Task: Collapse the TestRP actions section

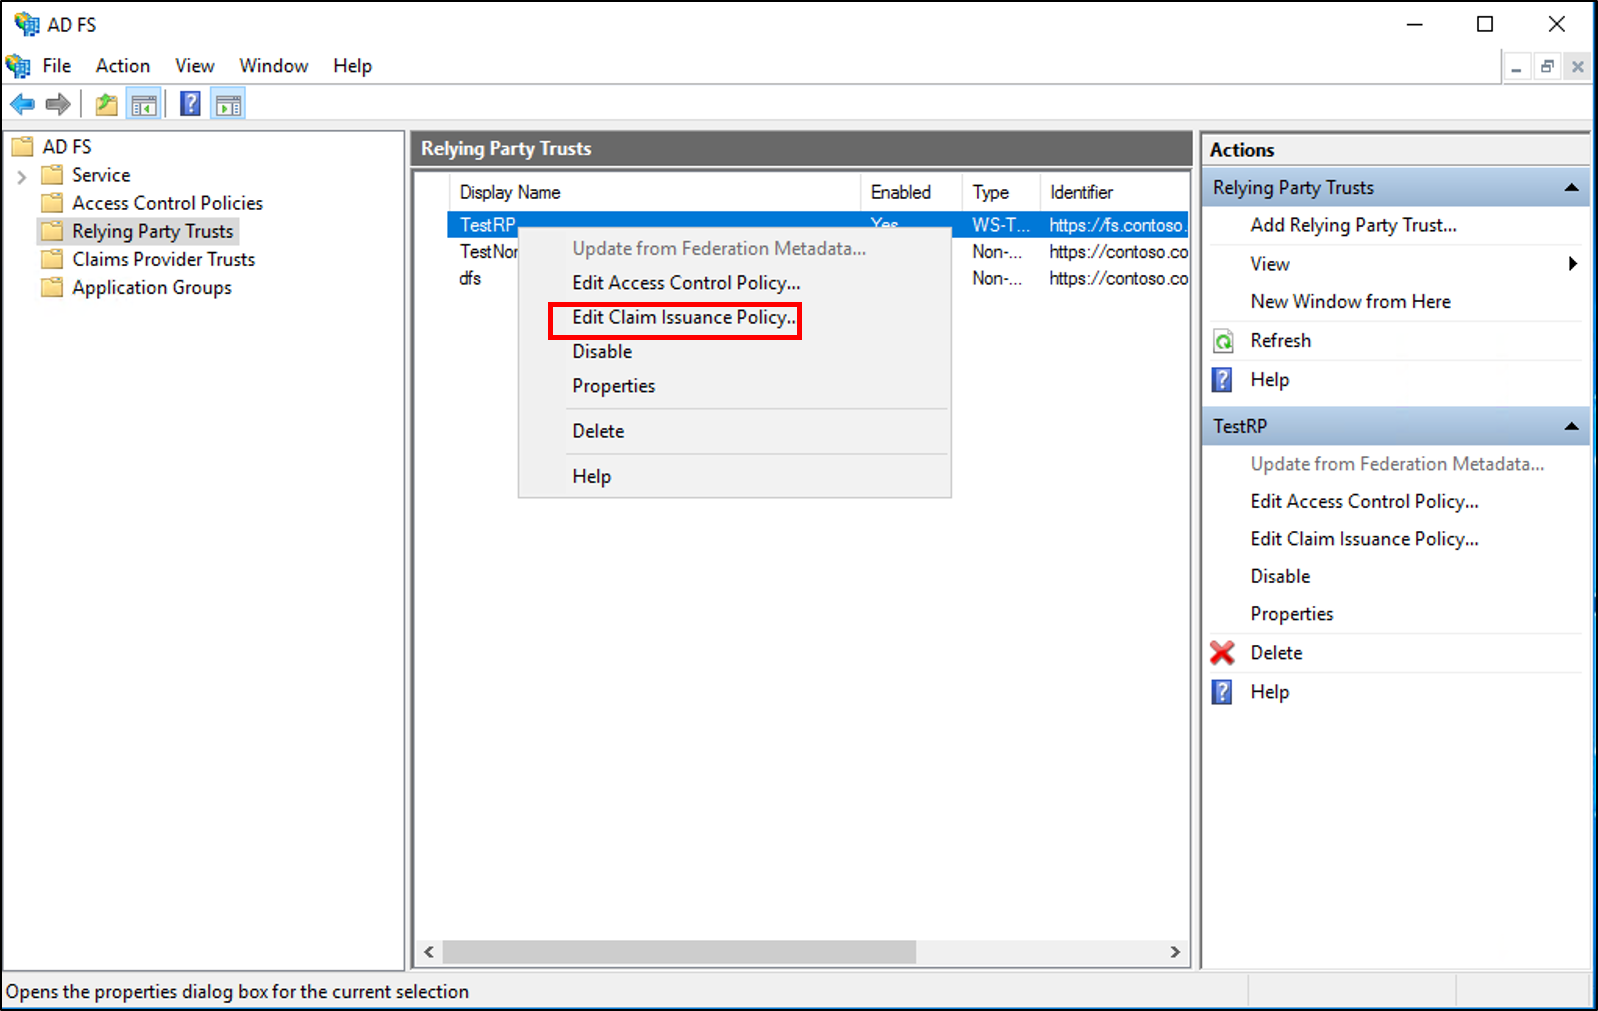Action: 1571,427
